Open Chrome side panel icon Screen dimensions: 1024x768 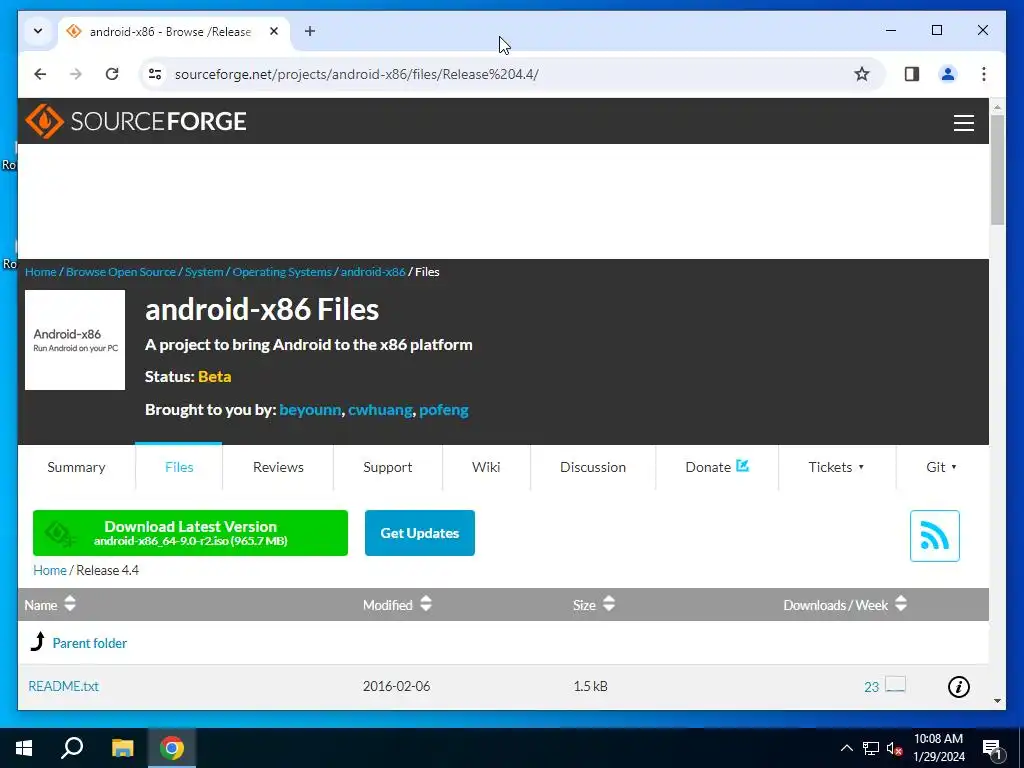point(912,74)
